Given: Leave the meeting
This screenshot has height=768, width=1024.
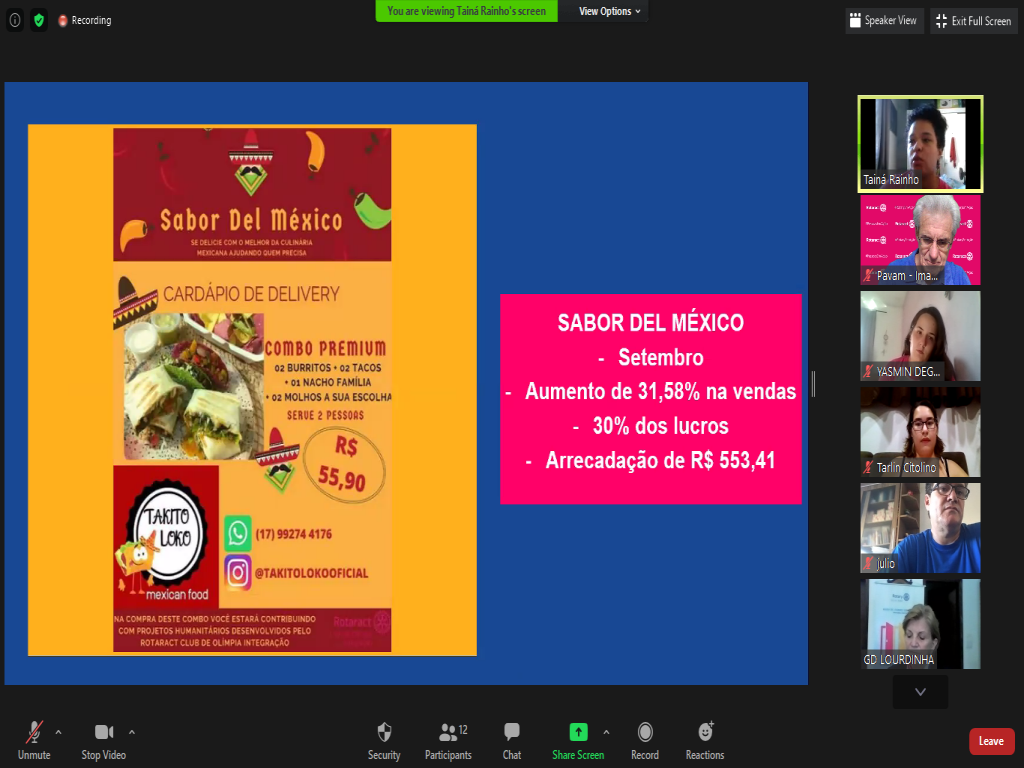Looking at the screenshot, I should click(x=991, y=741).
